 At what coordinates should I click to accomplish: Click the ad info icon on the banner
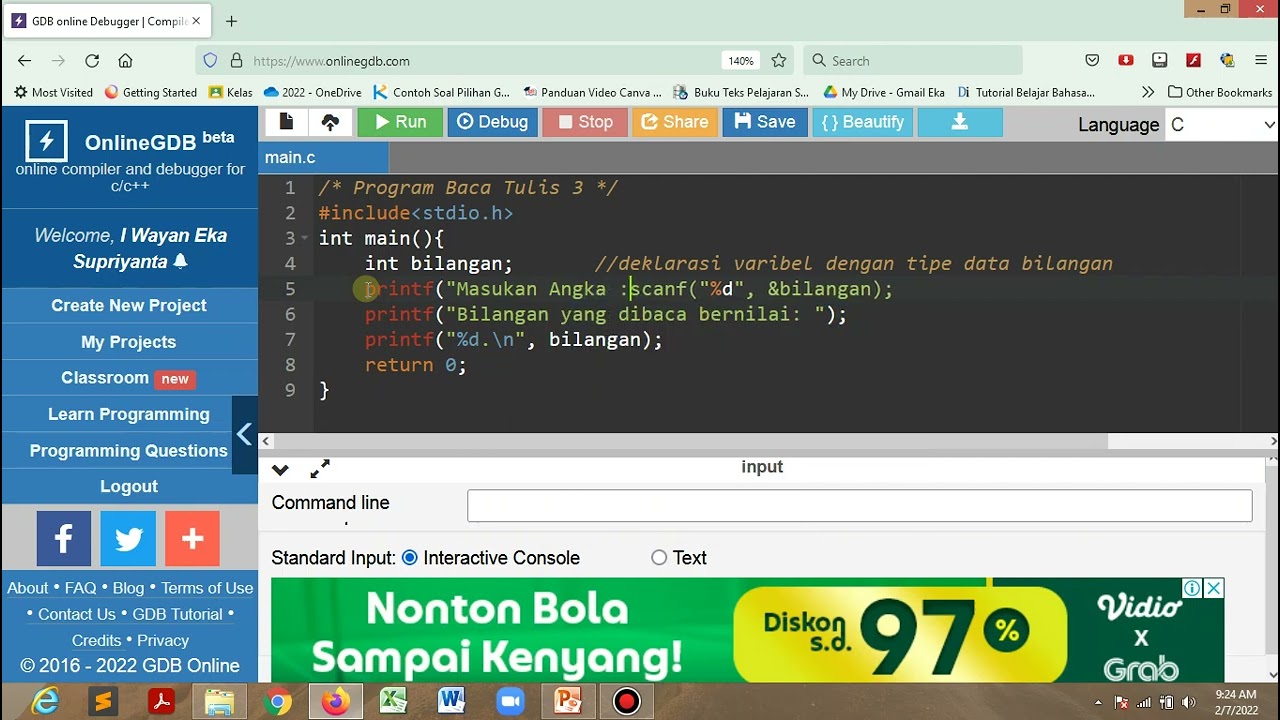click(x=1192, y=588)
